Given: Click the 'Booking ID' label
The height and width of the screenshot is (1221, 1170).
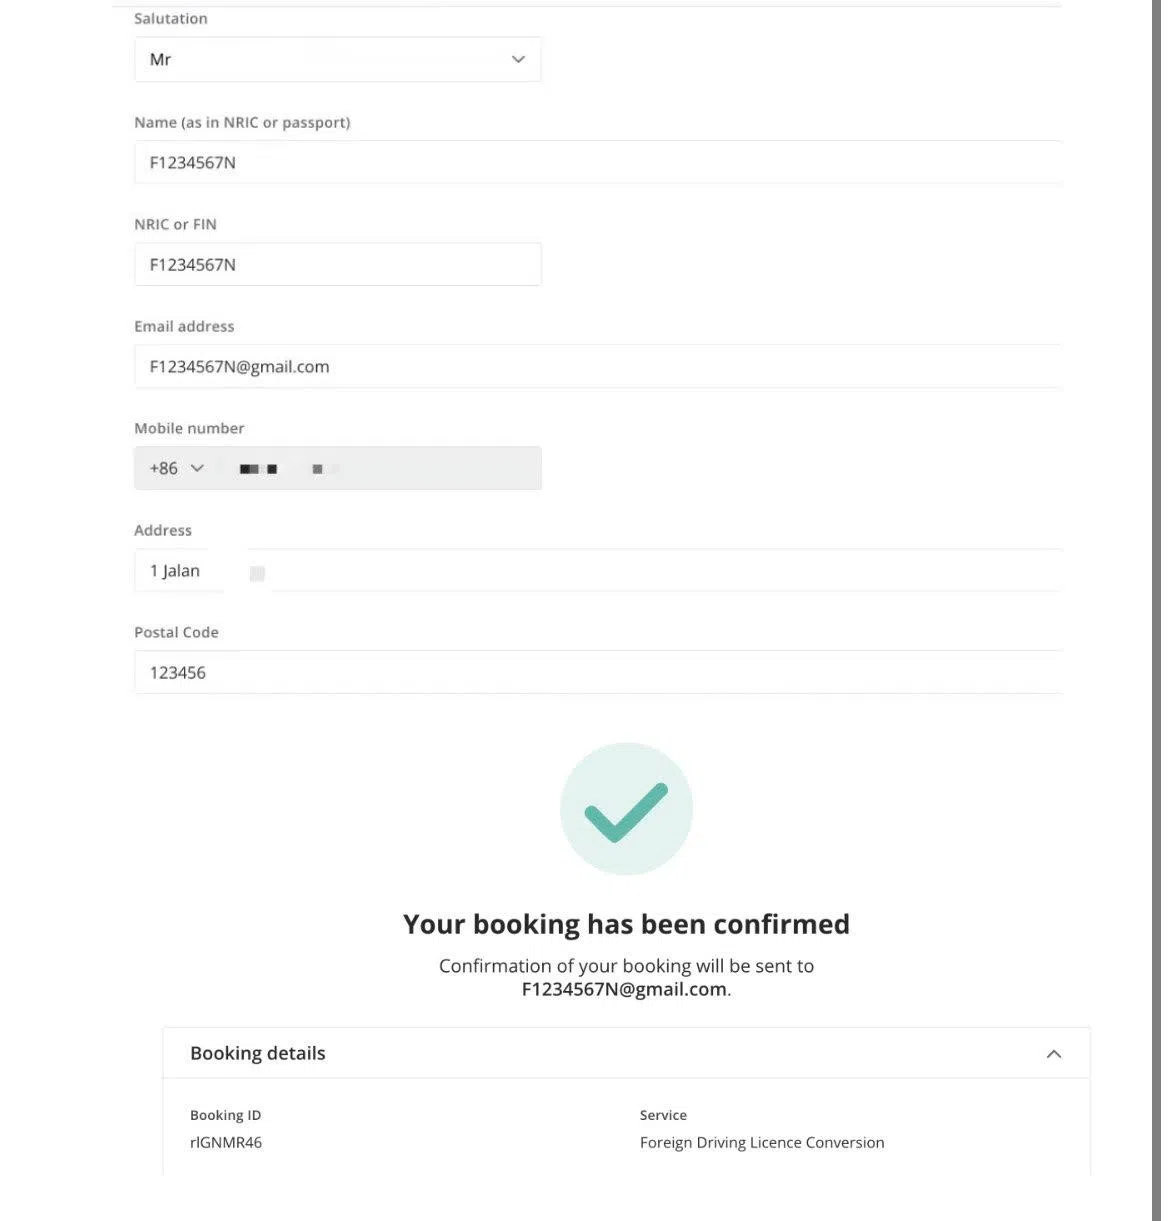Looking at the screenshot, I should (225, 1116).
